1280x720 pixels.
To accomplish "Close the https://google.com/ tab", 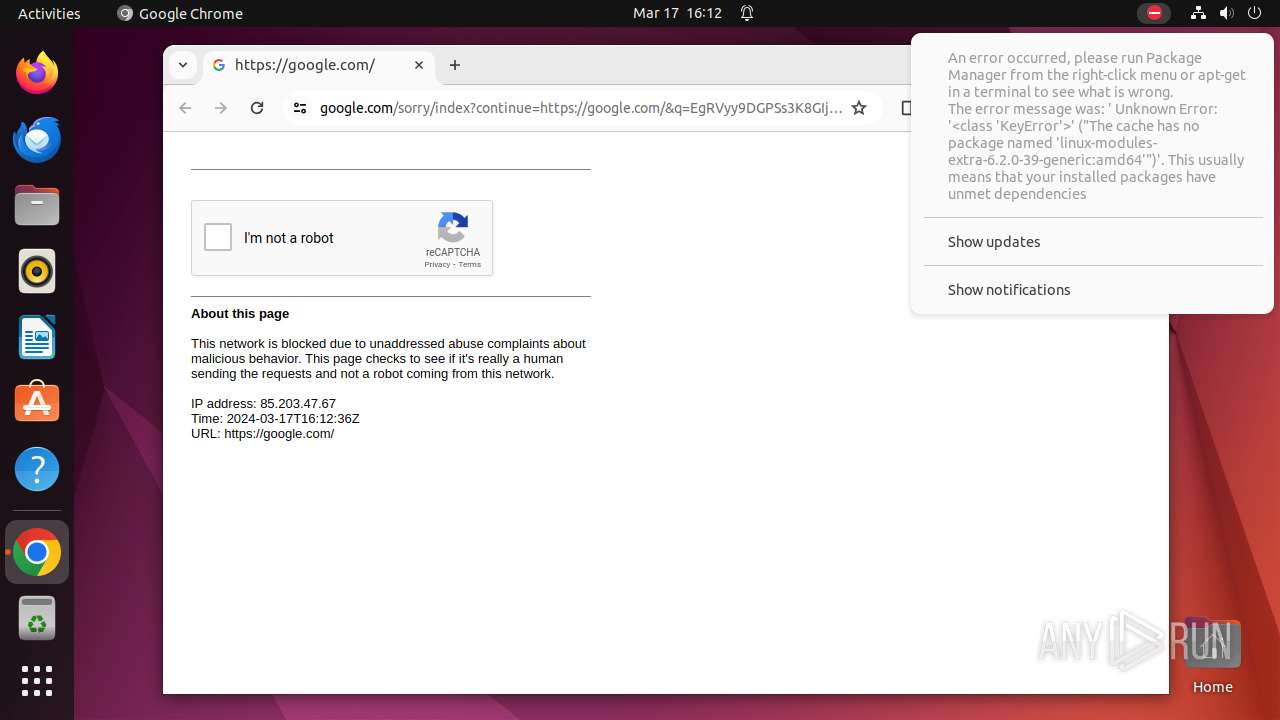I will [419, 65].
